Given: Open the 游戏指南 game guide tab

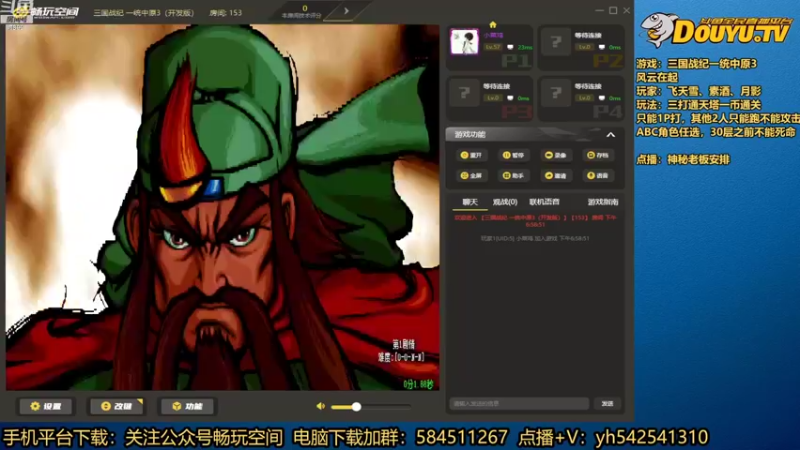Looking at the screenshot, I should [x=603, y=202].
